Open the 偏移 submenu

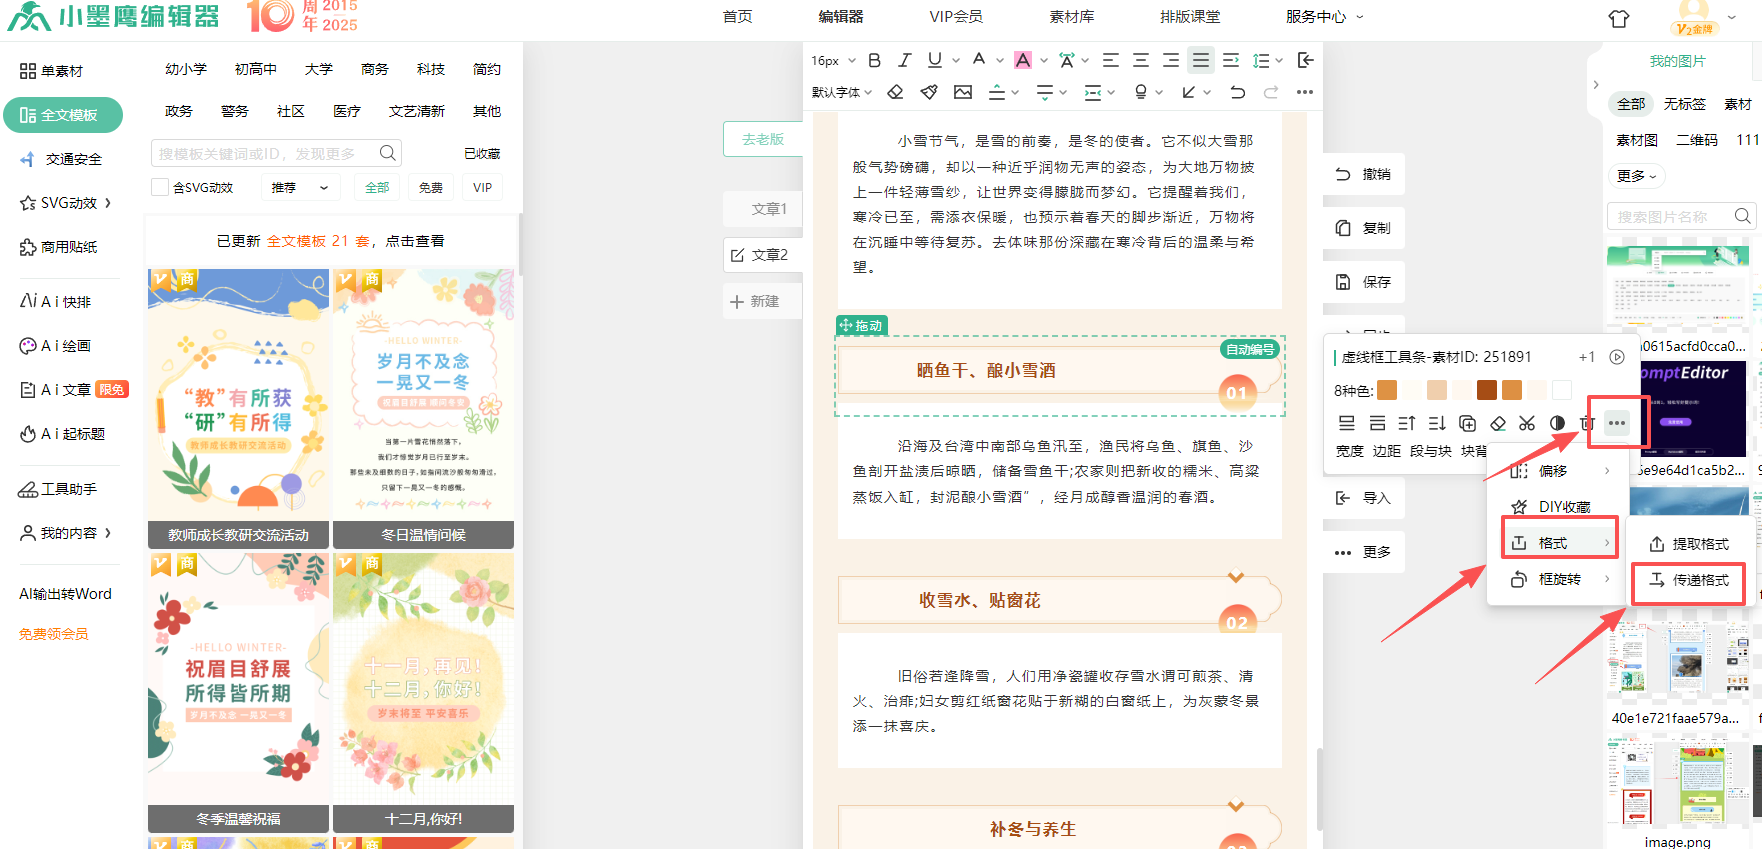click(x=1560, y=471)
